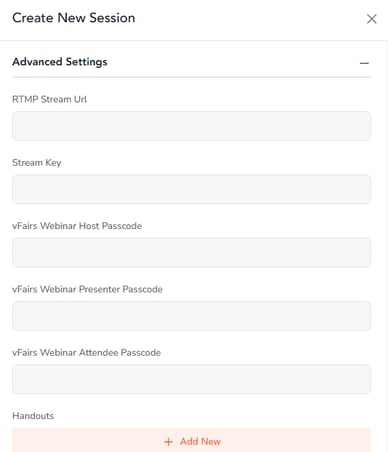Screen dimensions: 388x452
Task: Click into the Stream Key input box
Action: coord(191,189)
